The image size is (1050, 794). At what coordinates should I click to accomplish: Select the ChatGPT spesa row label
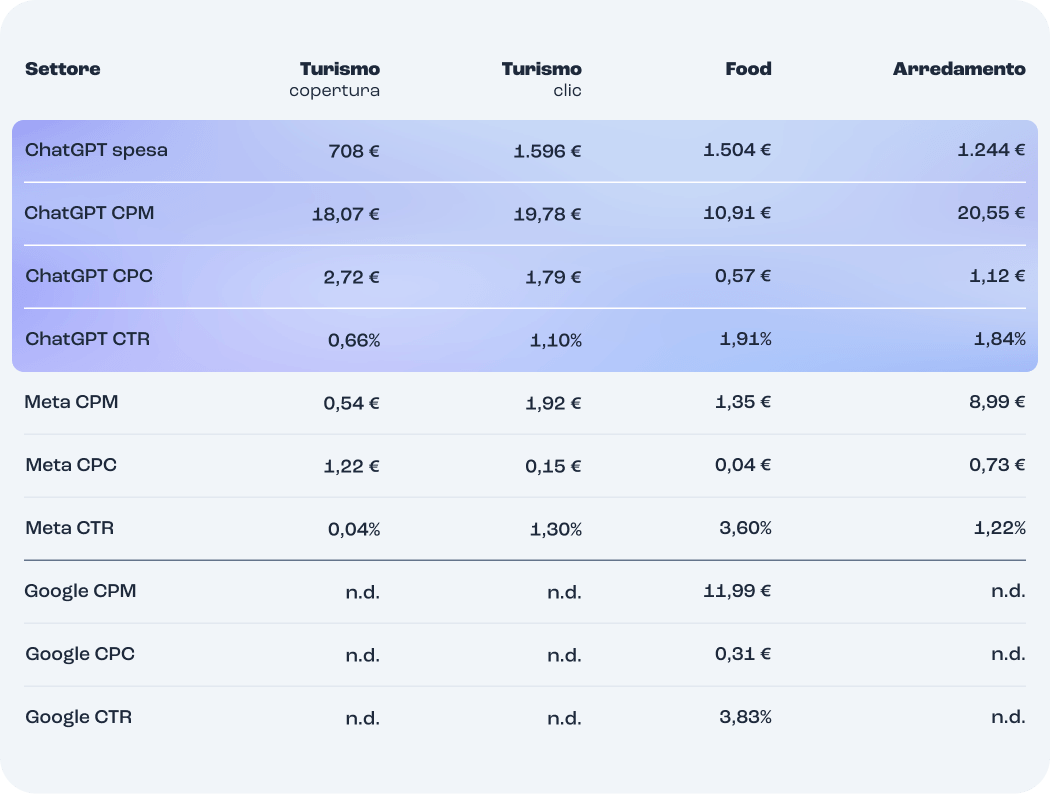[x=96, y=150]
